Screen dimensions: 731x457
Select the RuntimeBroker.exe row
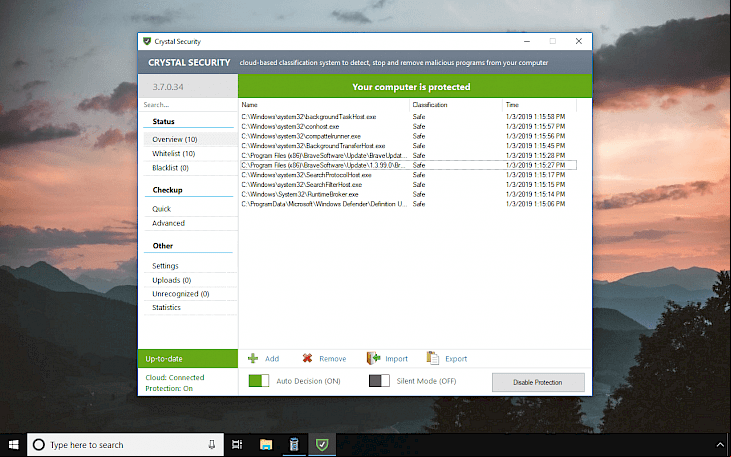pos(408,194)
